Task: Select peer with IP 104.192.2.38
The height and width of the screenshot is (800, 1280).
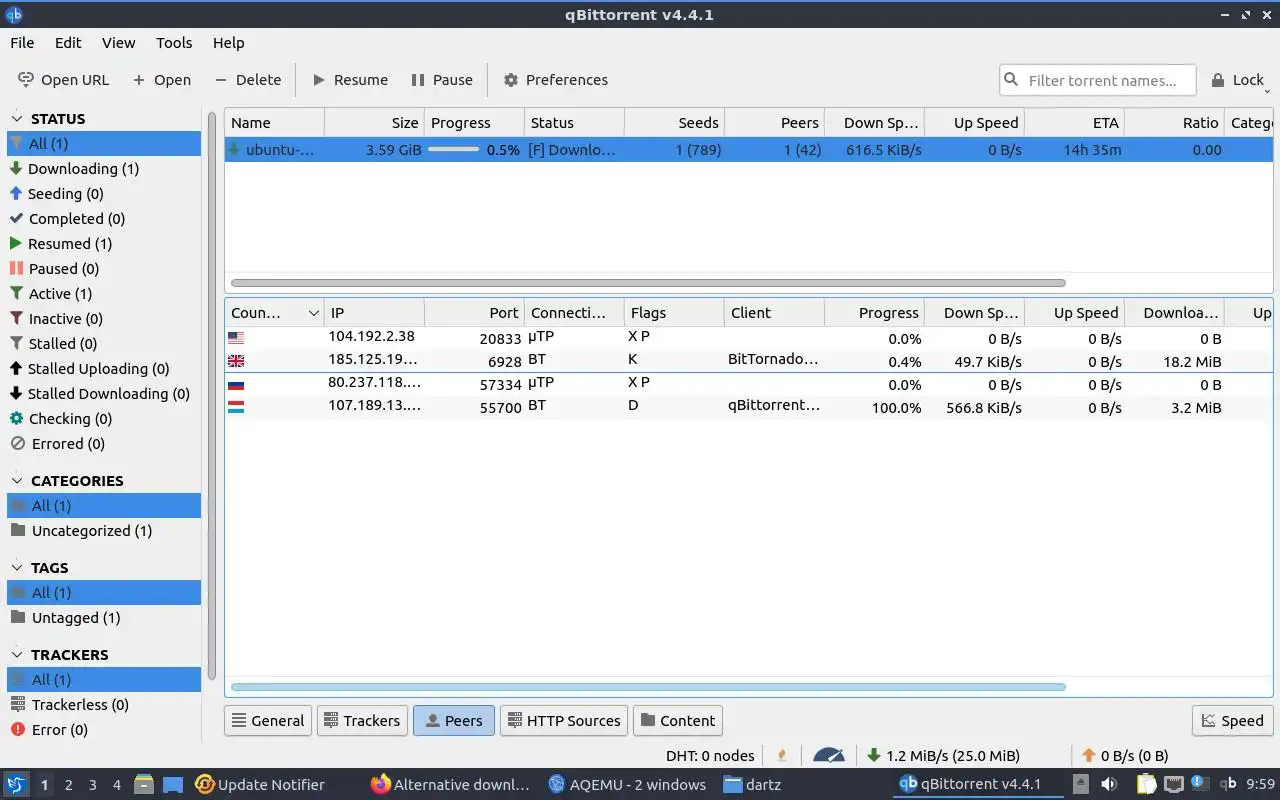Action: tap(748, 338)
